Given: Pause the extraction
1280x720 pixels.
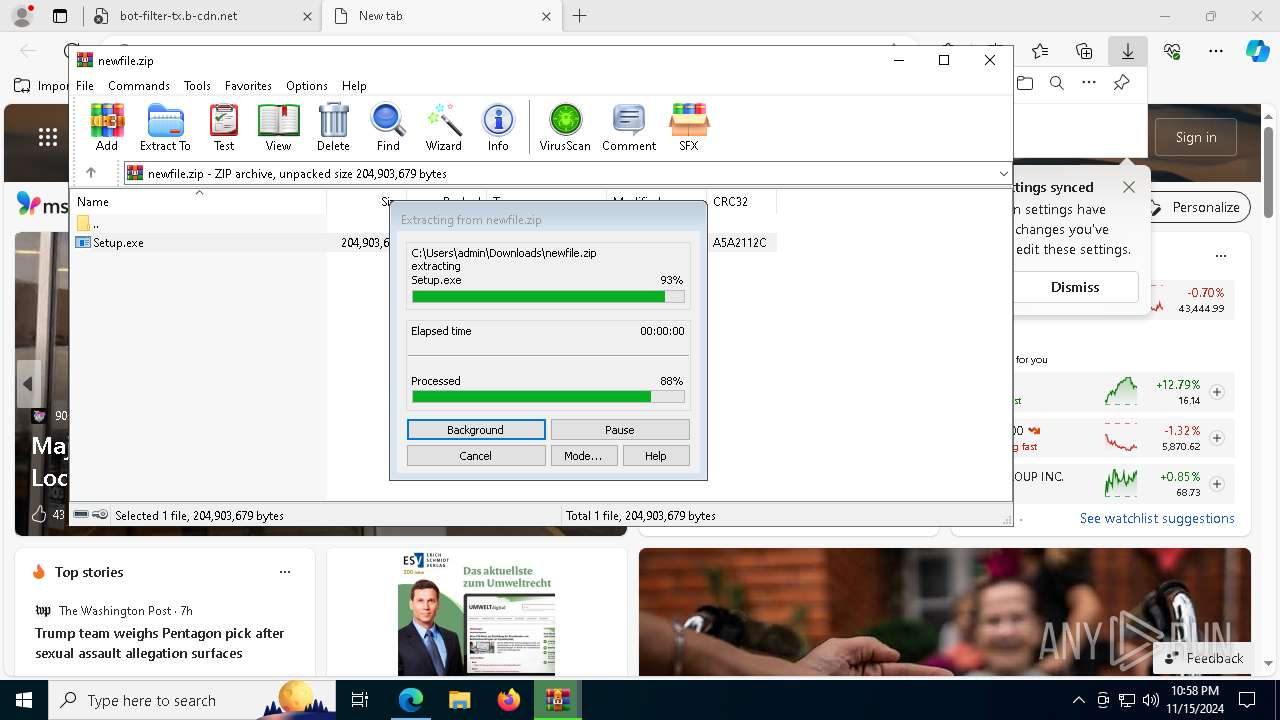Looking at the screenshot, I should 620,430.
